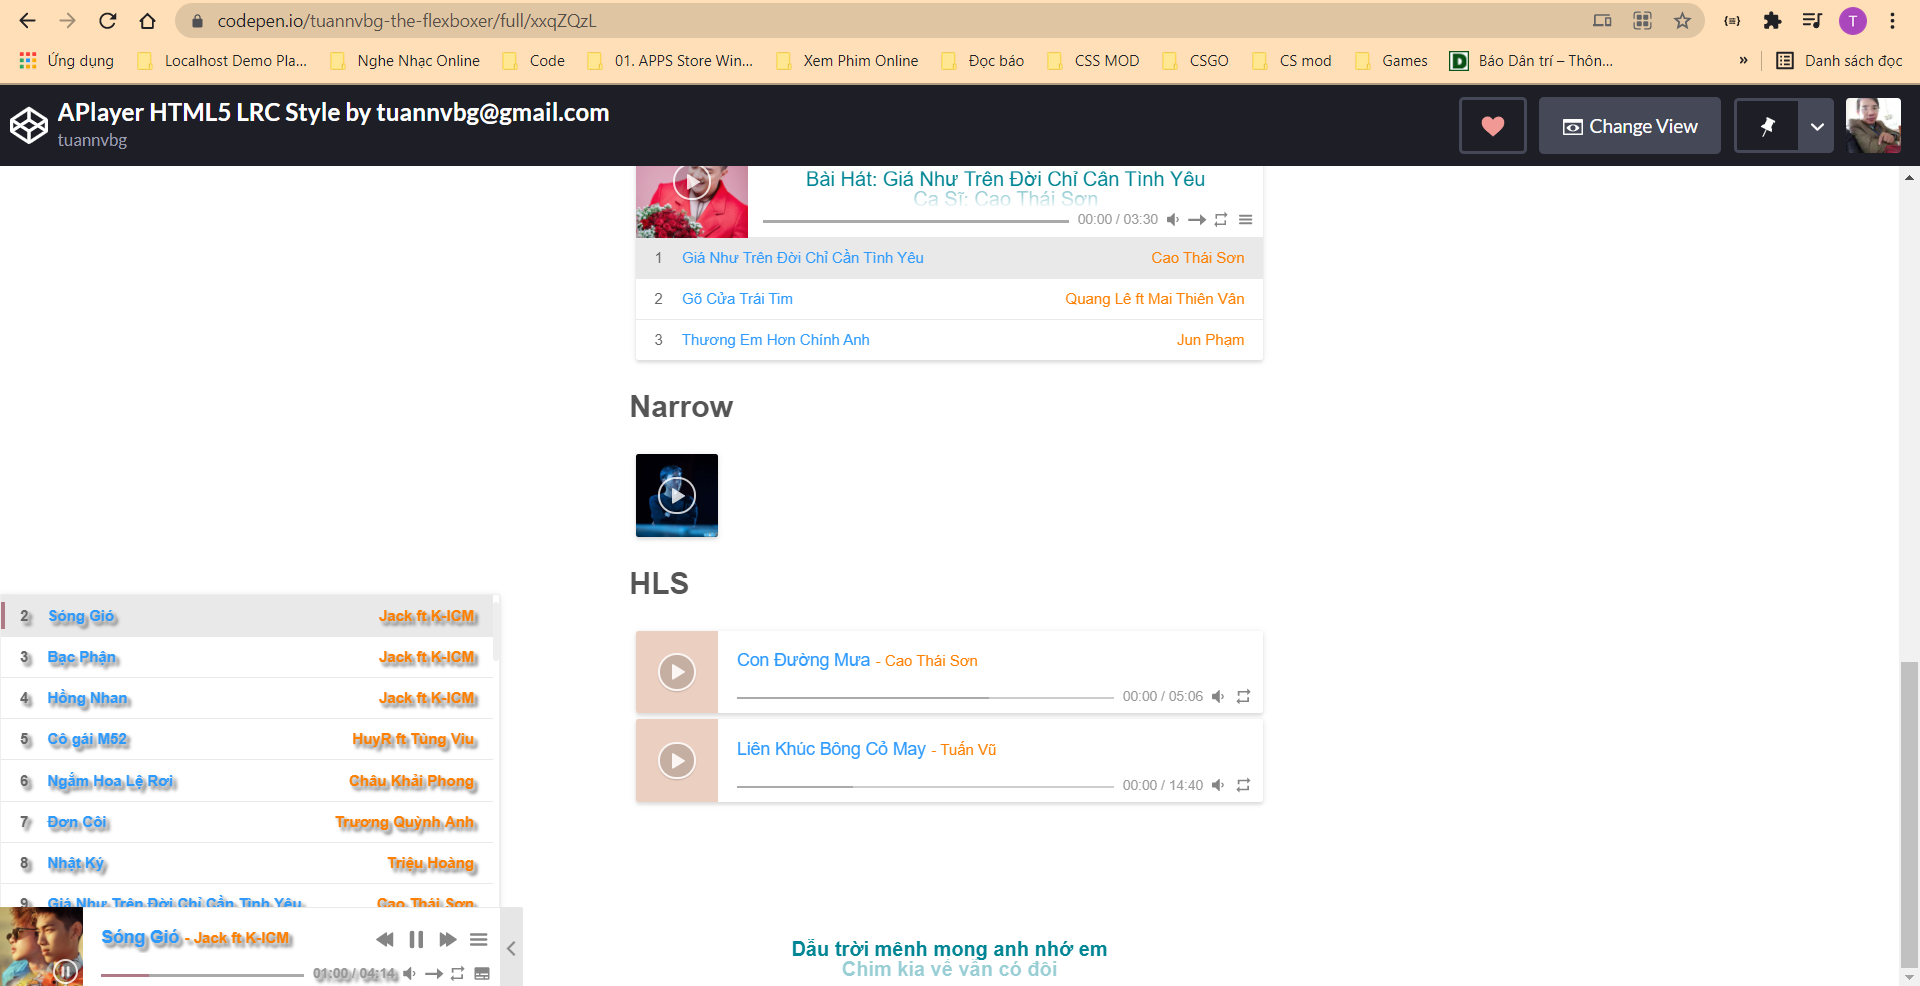Toggle loop on Liên Khúc Bông Cỏ May player
The height and width of the screenshot is (986, 1920).
click(x=1243, y=785)
